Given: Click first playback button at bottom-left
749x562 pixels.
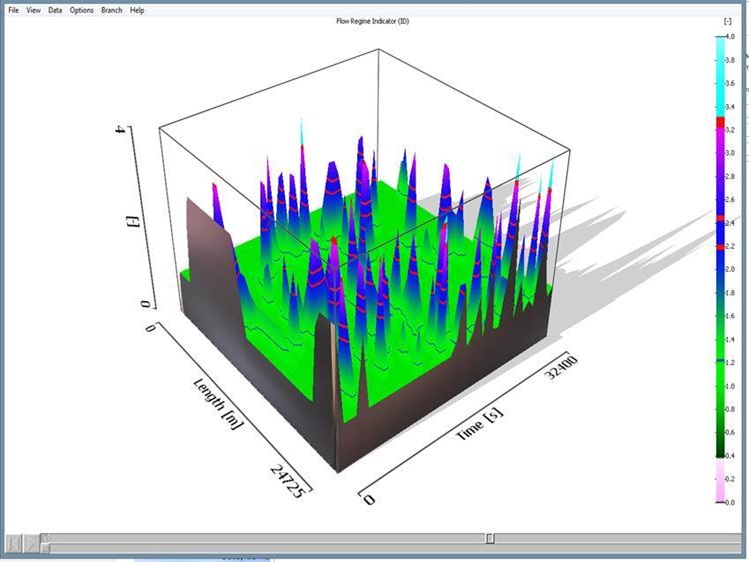Looking at the screenshot, I should click(13, 543).
